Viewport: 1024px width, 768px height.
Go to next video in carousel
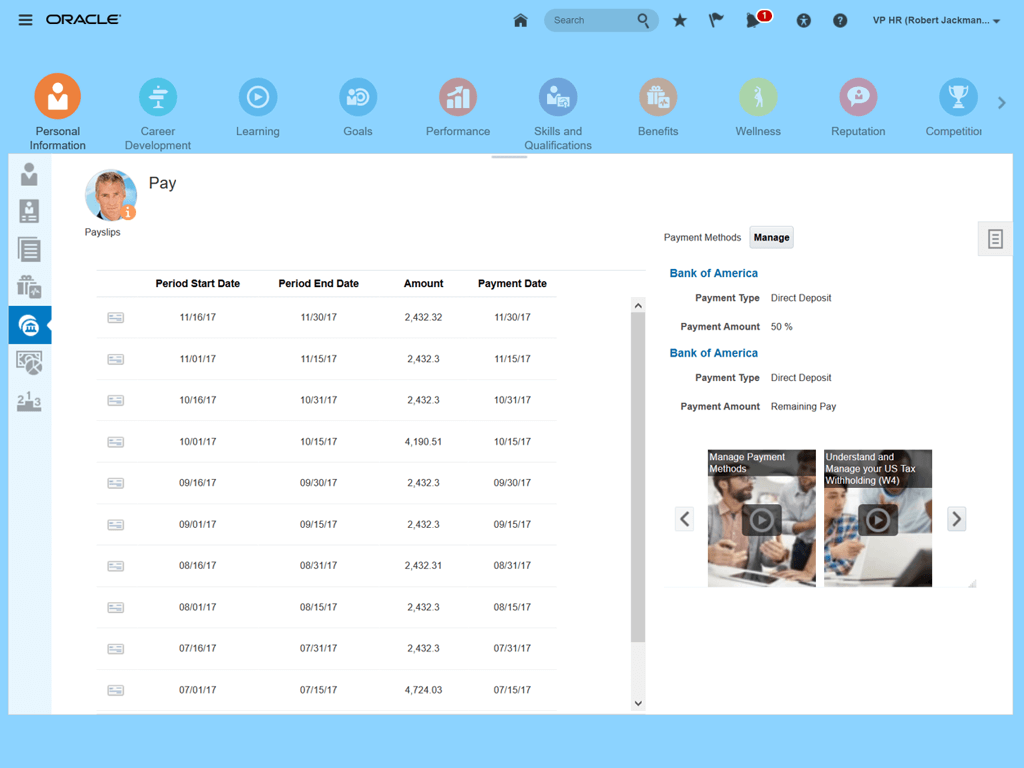tap(957, 519)
